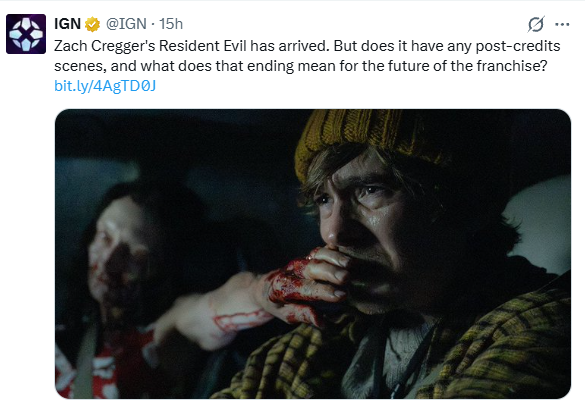Open the three-dot more options menu

pos(562,25)
